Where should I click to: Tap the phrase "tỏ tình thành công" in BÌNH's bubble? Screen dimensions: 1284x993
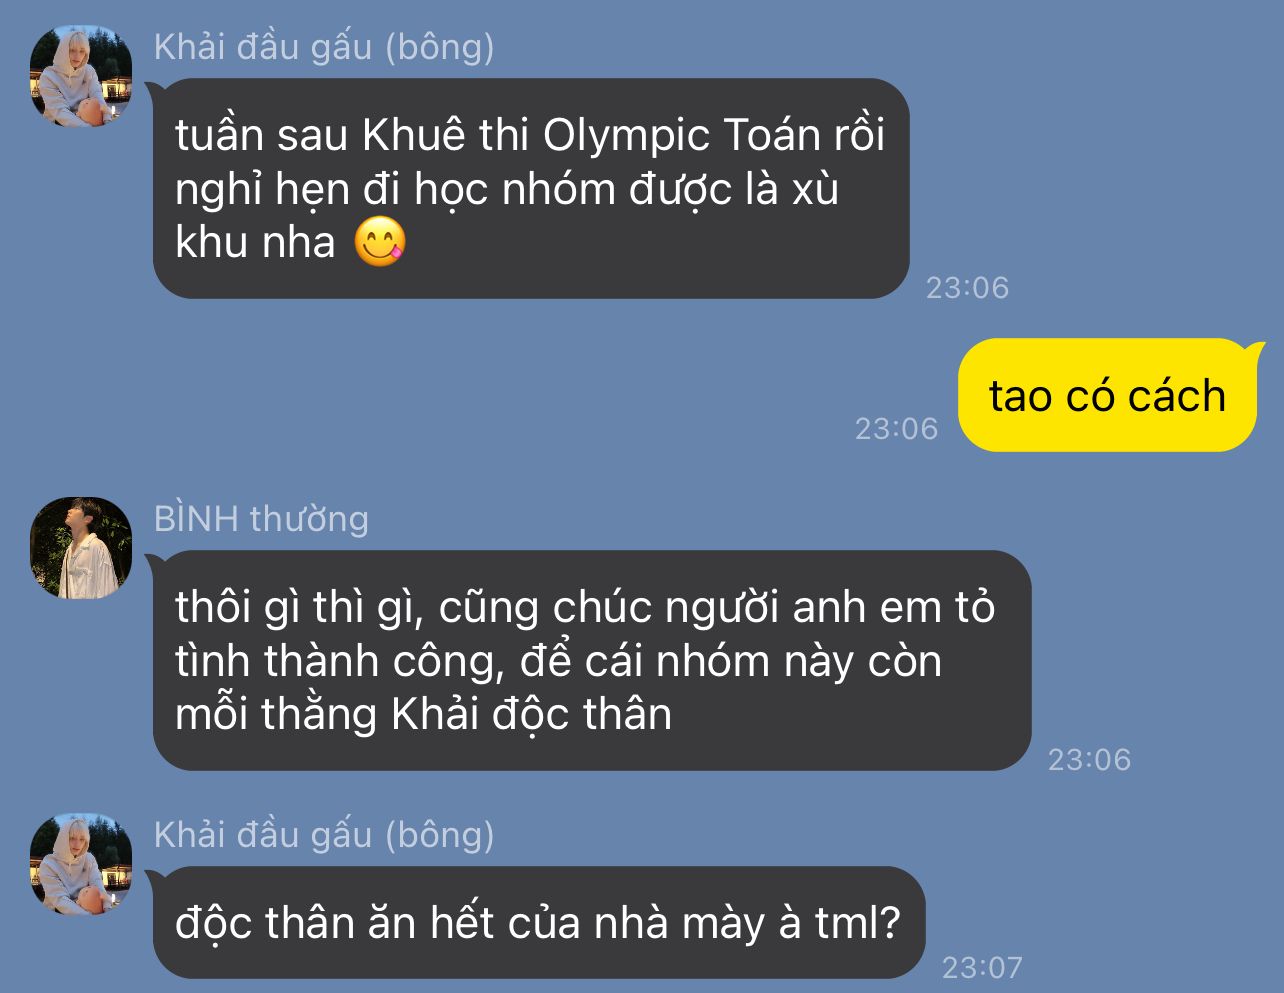coord(585,634)
